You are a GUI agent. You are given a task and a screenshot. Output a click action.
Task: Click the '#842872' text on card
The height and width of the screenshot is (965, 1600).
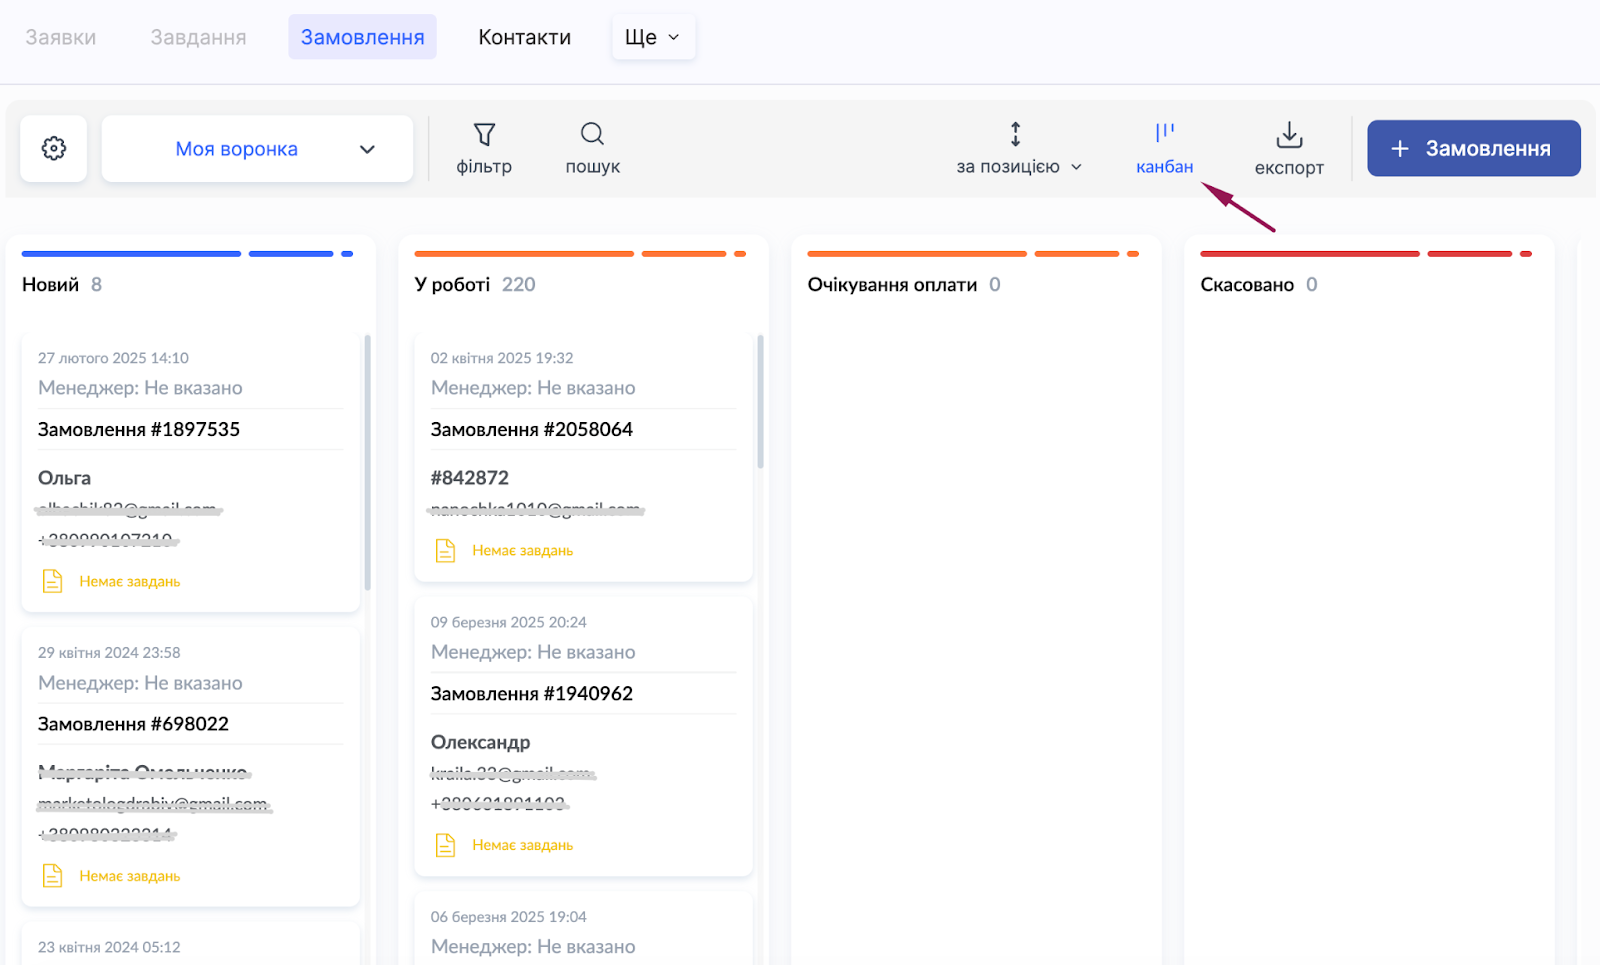(470, 478)
